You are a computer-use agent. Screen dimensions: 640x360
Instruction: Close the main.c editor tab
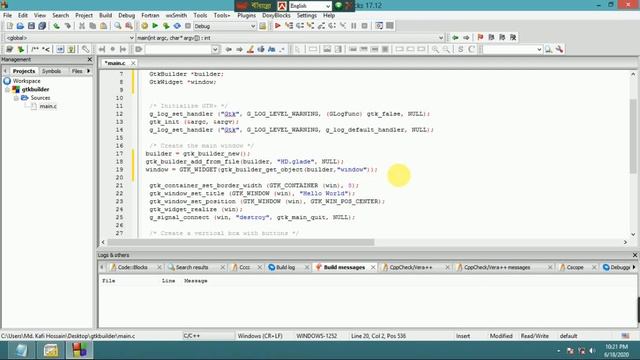[133, 63]
